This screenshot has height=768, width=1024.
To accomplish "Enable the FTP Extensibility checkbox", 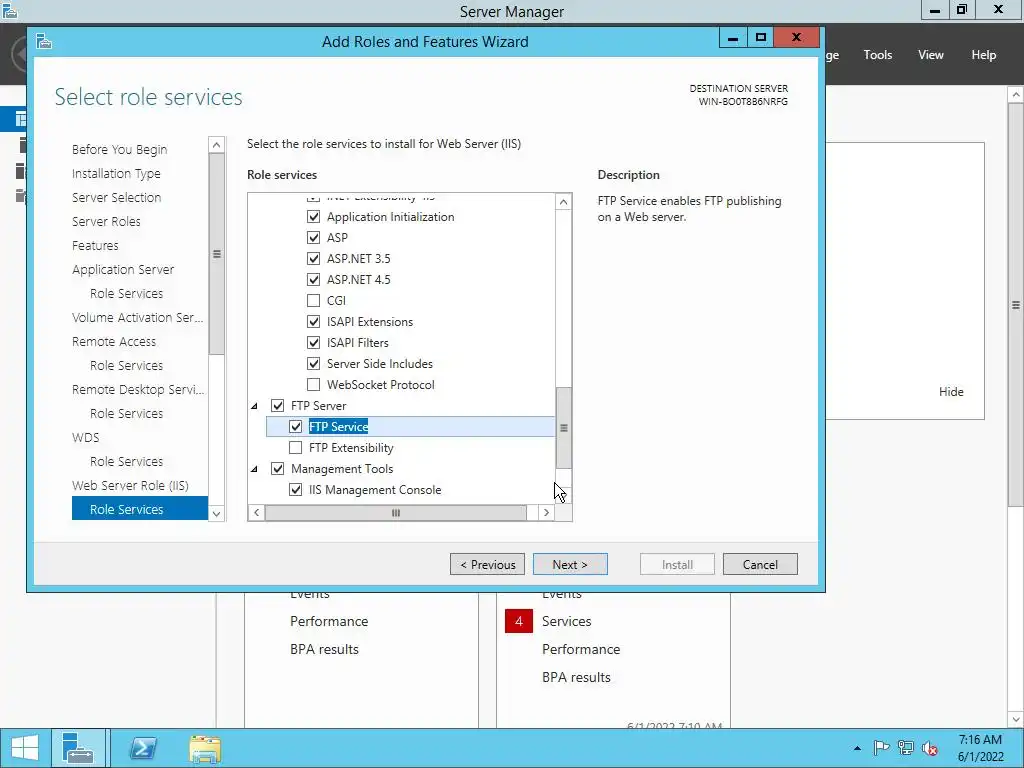I will [x=295, y=447].
